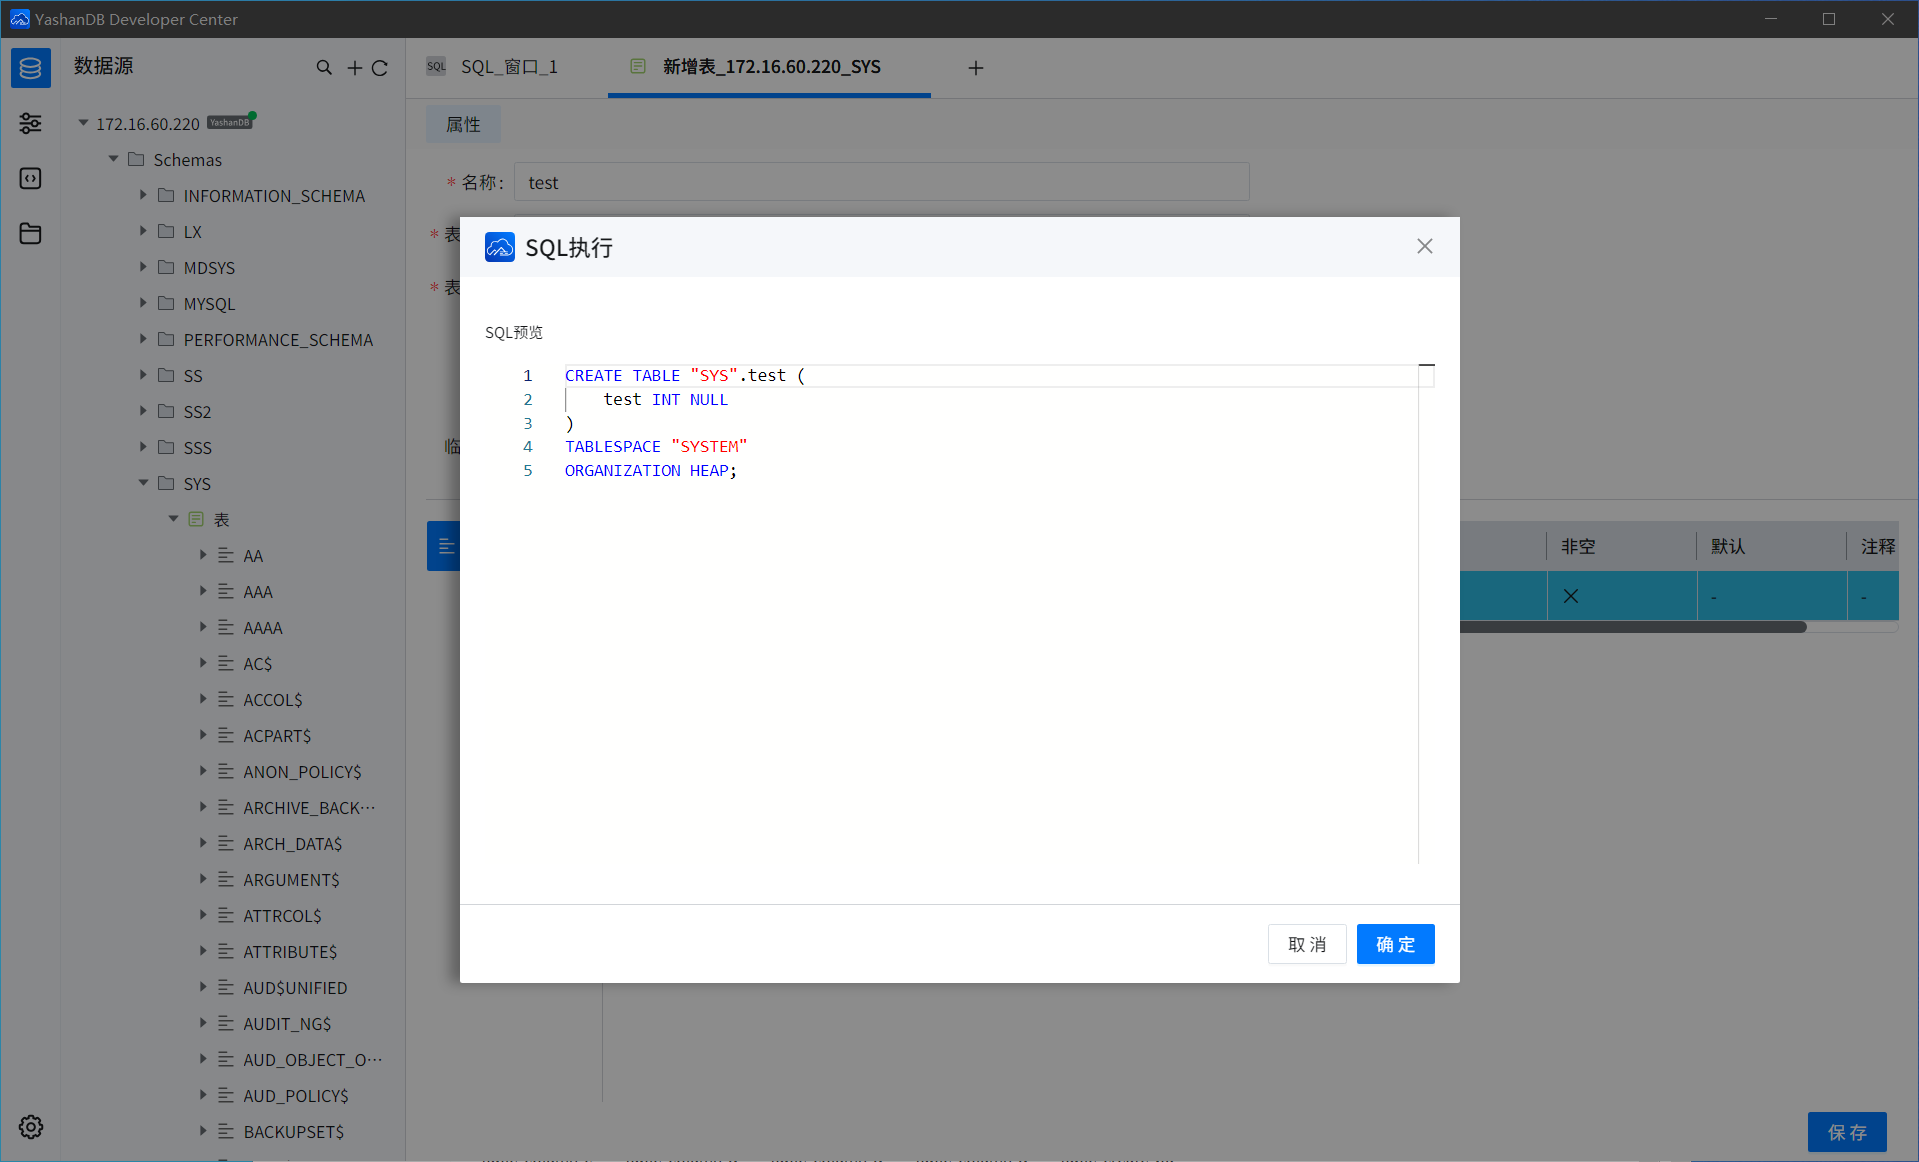
Task: Close the SQL执行 dialog
Action: [x=1424, y=246]
